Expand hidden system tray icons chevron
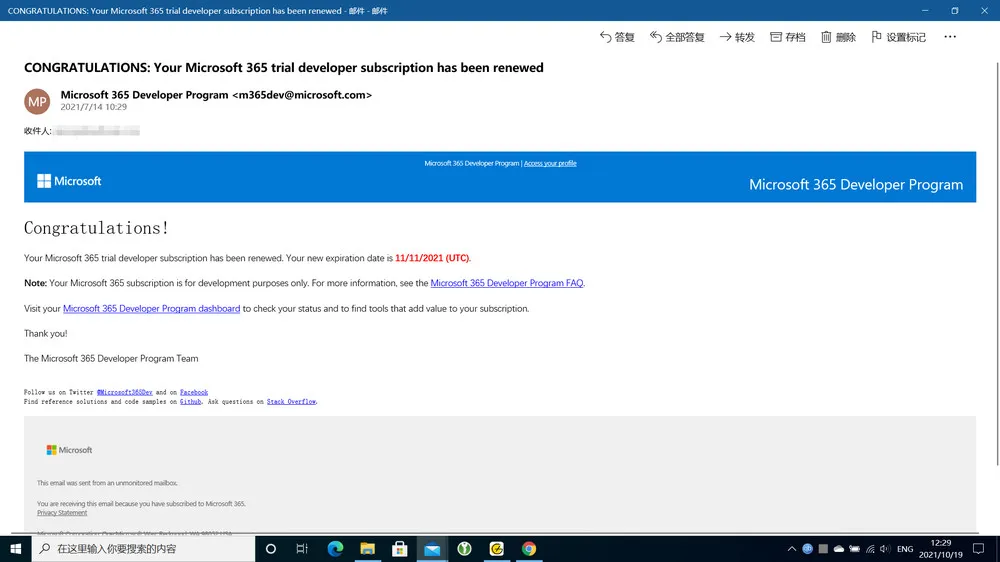This screenshot has width=1000, height=562. [x=792, y=549]
